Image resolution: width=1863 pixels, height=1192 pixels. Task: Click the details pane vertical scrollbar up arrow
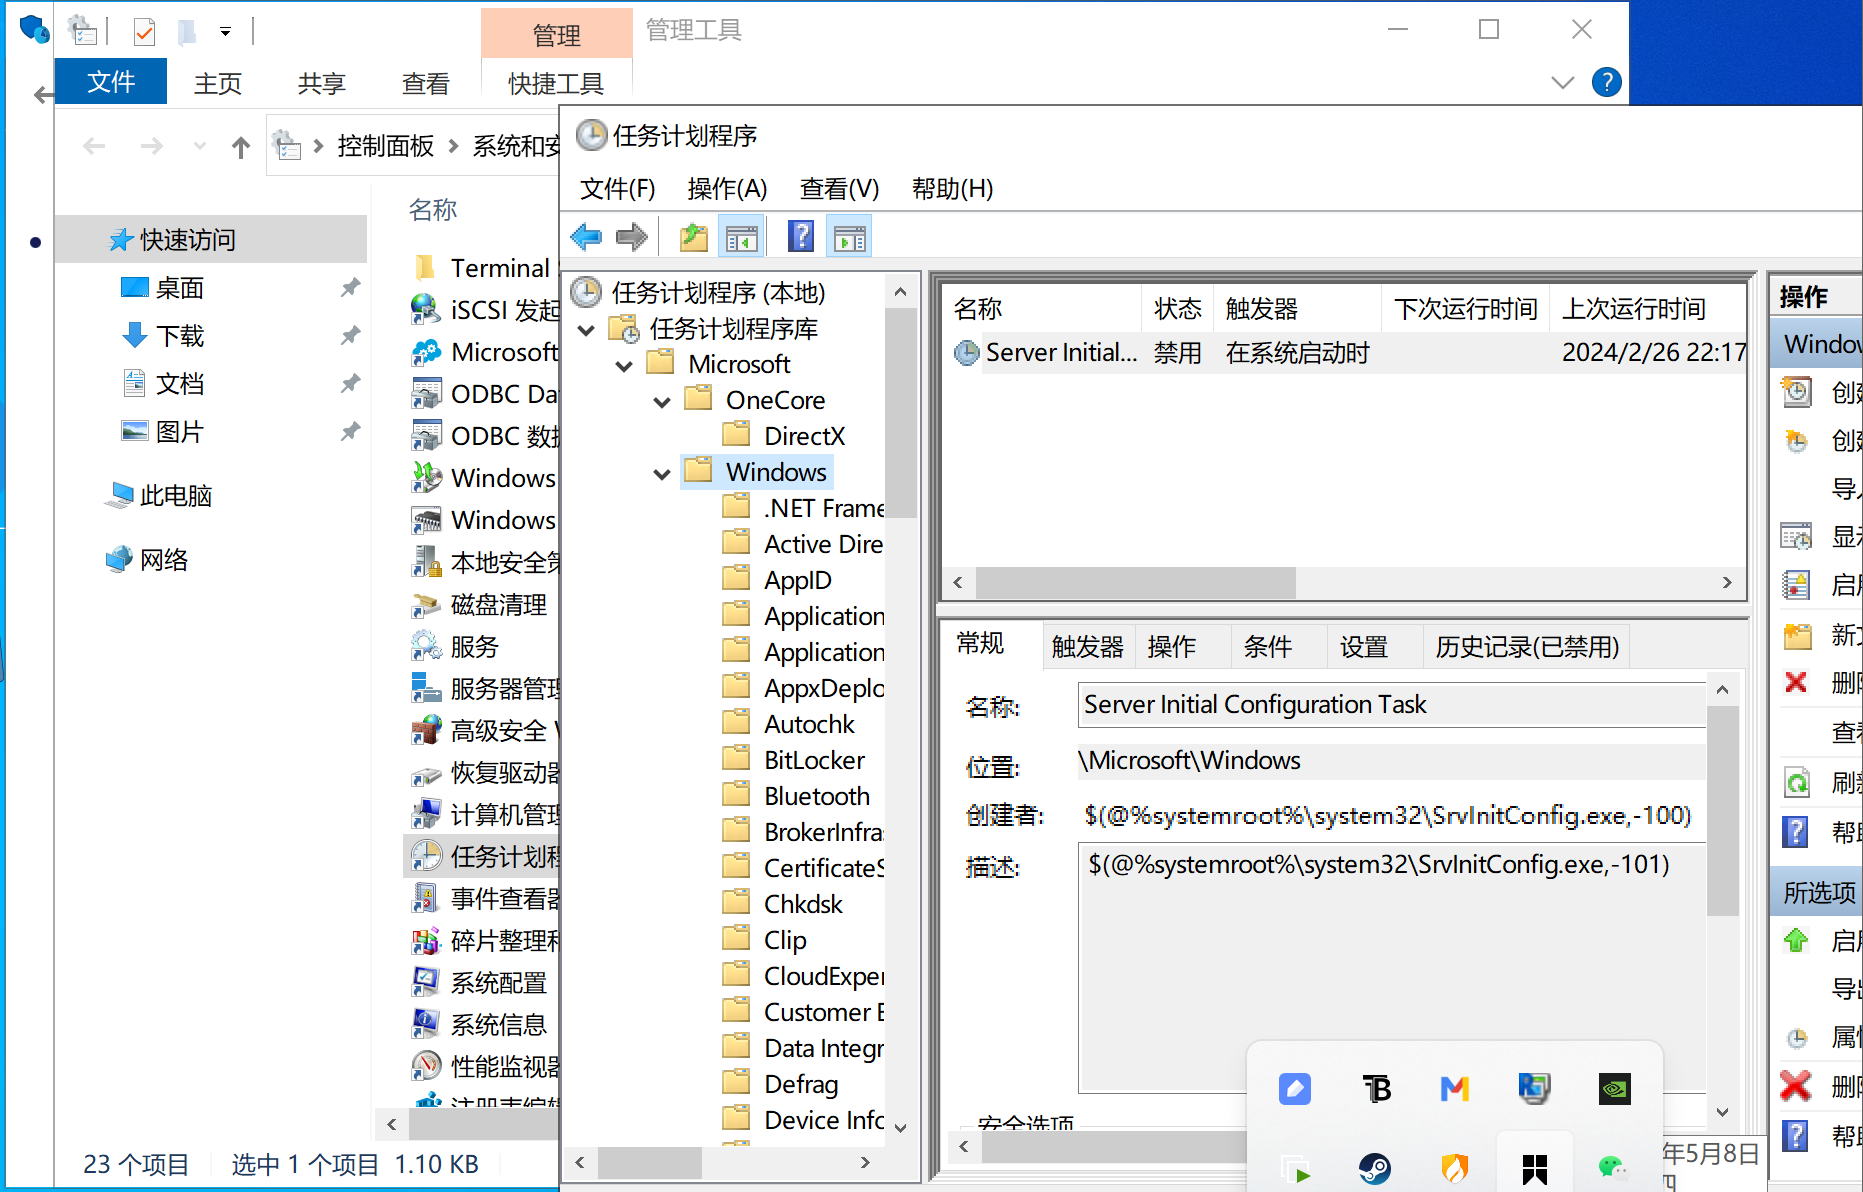pyautogui.click(x=1722, y=690)
